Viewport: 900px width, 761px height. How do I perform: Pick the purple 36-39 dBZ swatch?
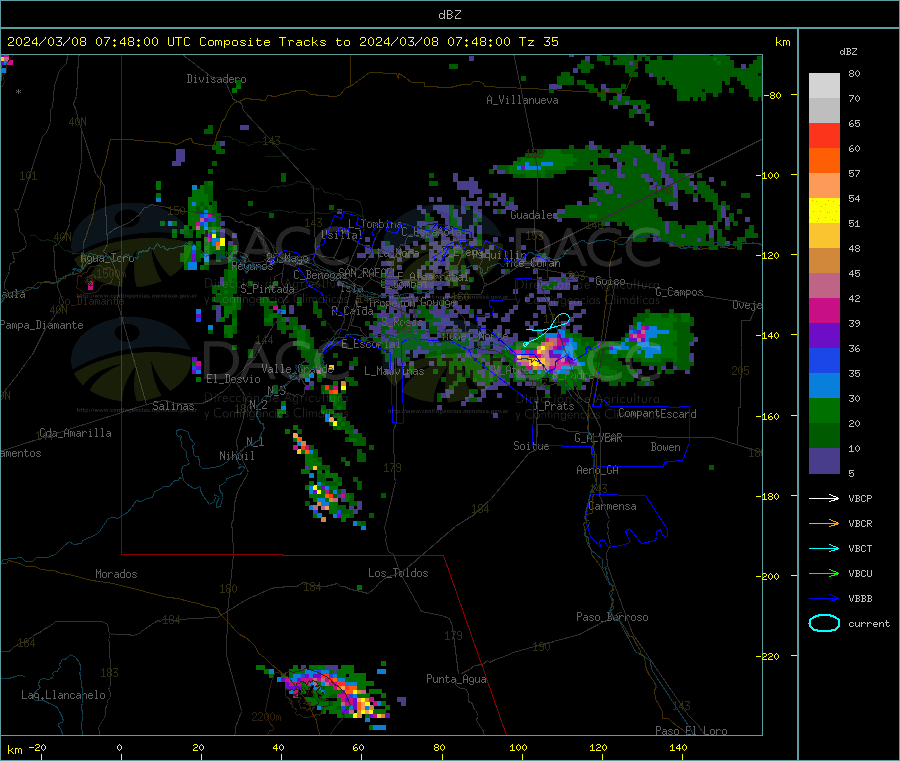pyautogui.click(x=824, y=336)
